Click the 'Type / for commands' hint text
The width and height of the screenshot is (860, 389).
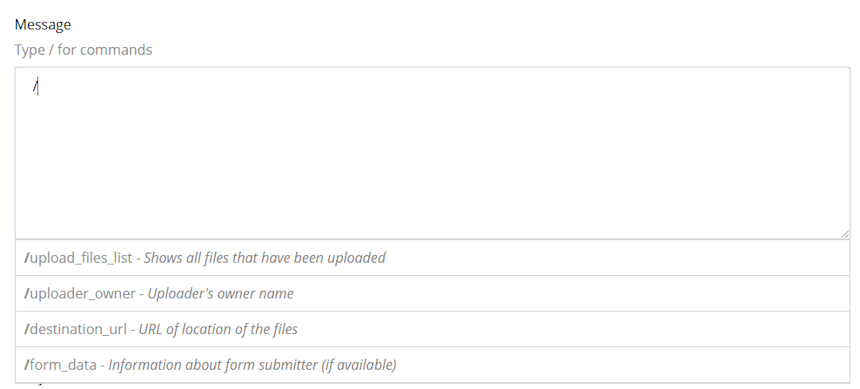pyautogui.click(x=83, y=50)
